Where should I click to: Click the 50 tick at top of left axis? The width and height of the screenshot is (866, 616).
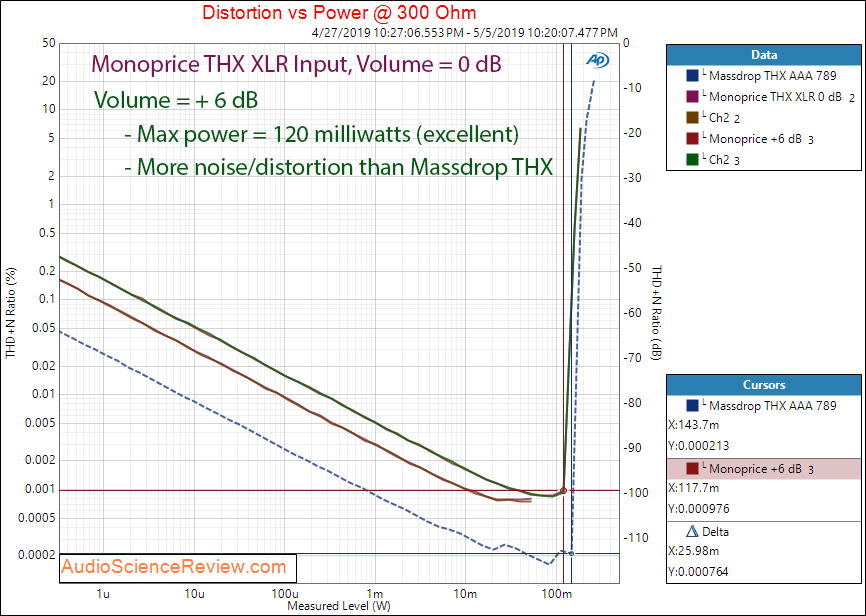[x=49, y=43]
